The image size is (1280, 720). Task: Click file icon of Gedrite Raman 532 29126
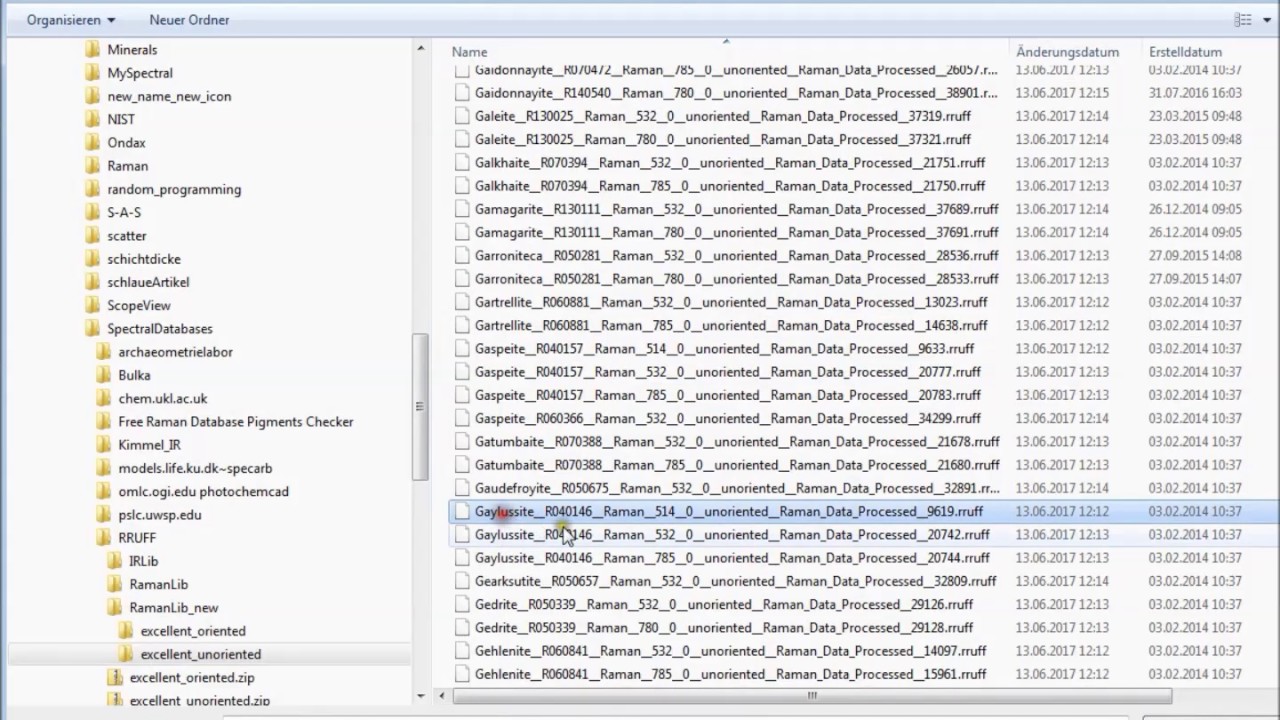click(x=461, y=604)
